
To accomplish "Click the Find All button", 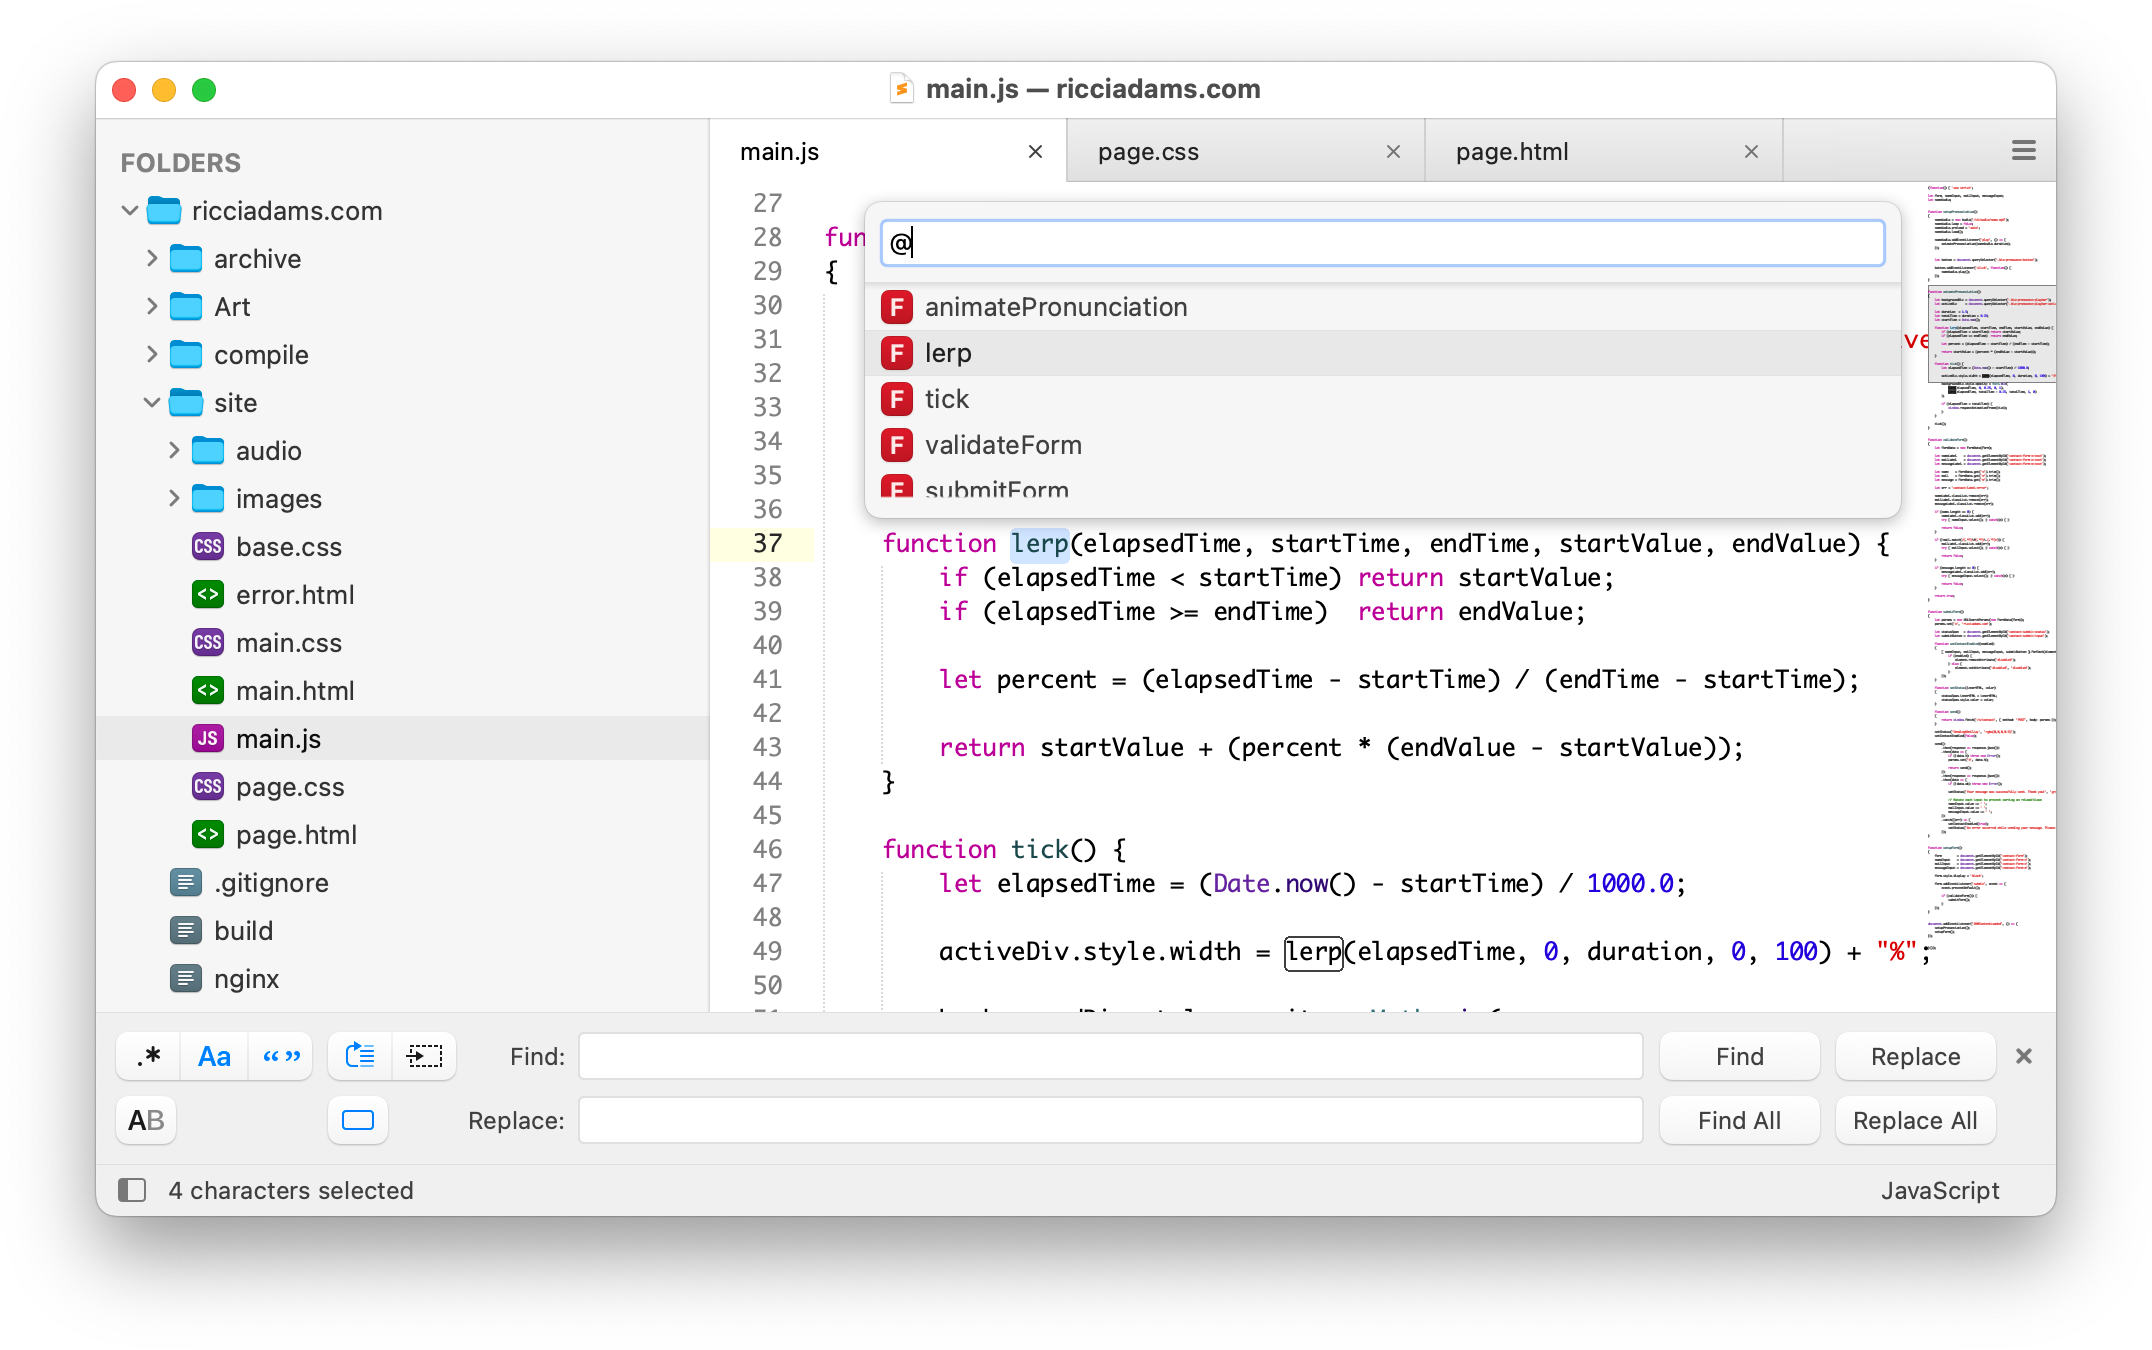I will click(1738, 1120).
